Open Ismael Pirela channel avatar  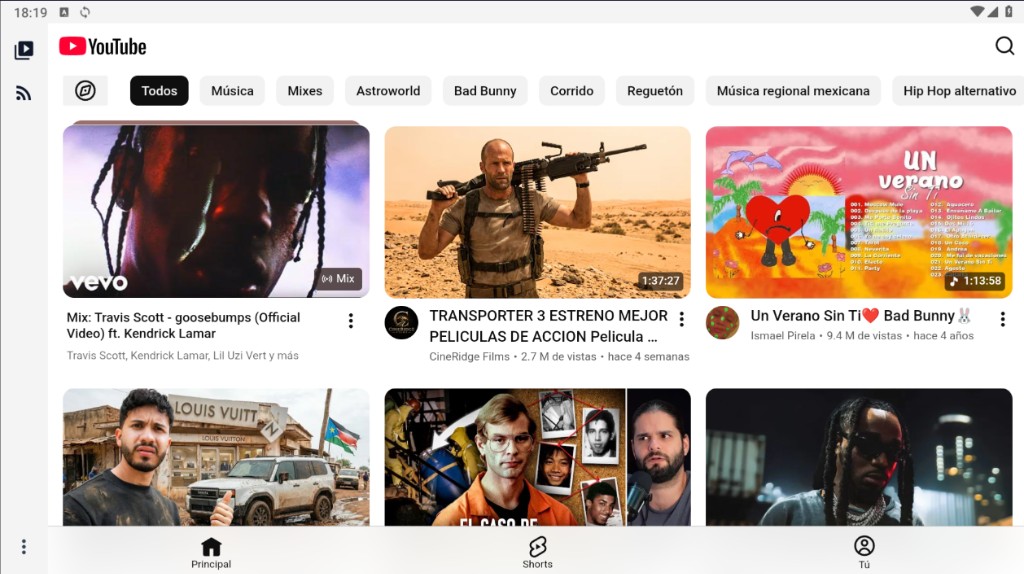[x=722, y=323]
